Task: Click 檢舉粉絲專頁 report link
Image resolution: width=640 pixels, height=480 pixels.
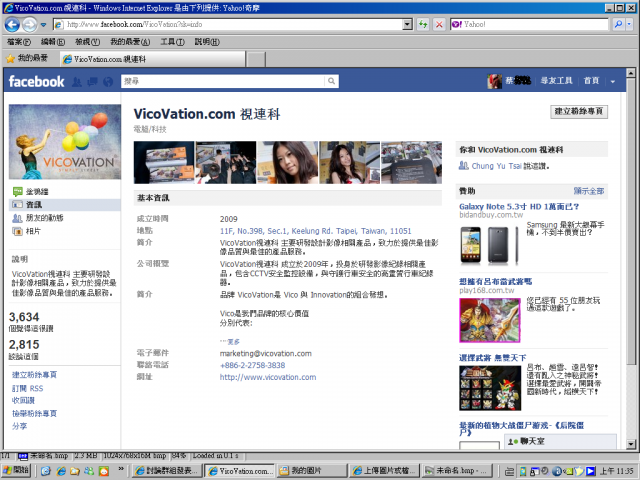Action: point(34,413)
